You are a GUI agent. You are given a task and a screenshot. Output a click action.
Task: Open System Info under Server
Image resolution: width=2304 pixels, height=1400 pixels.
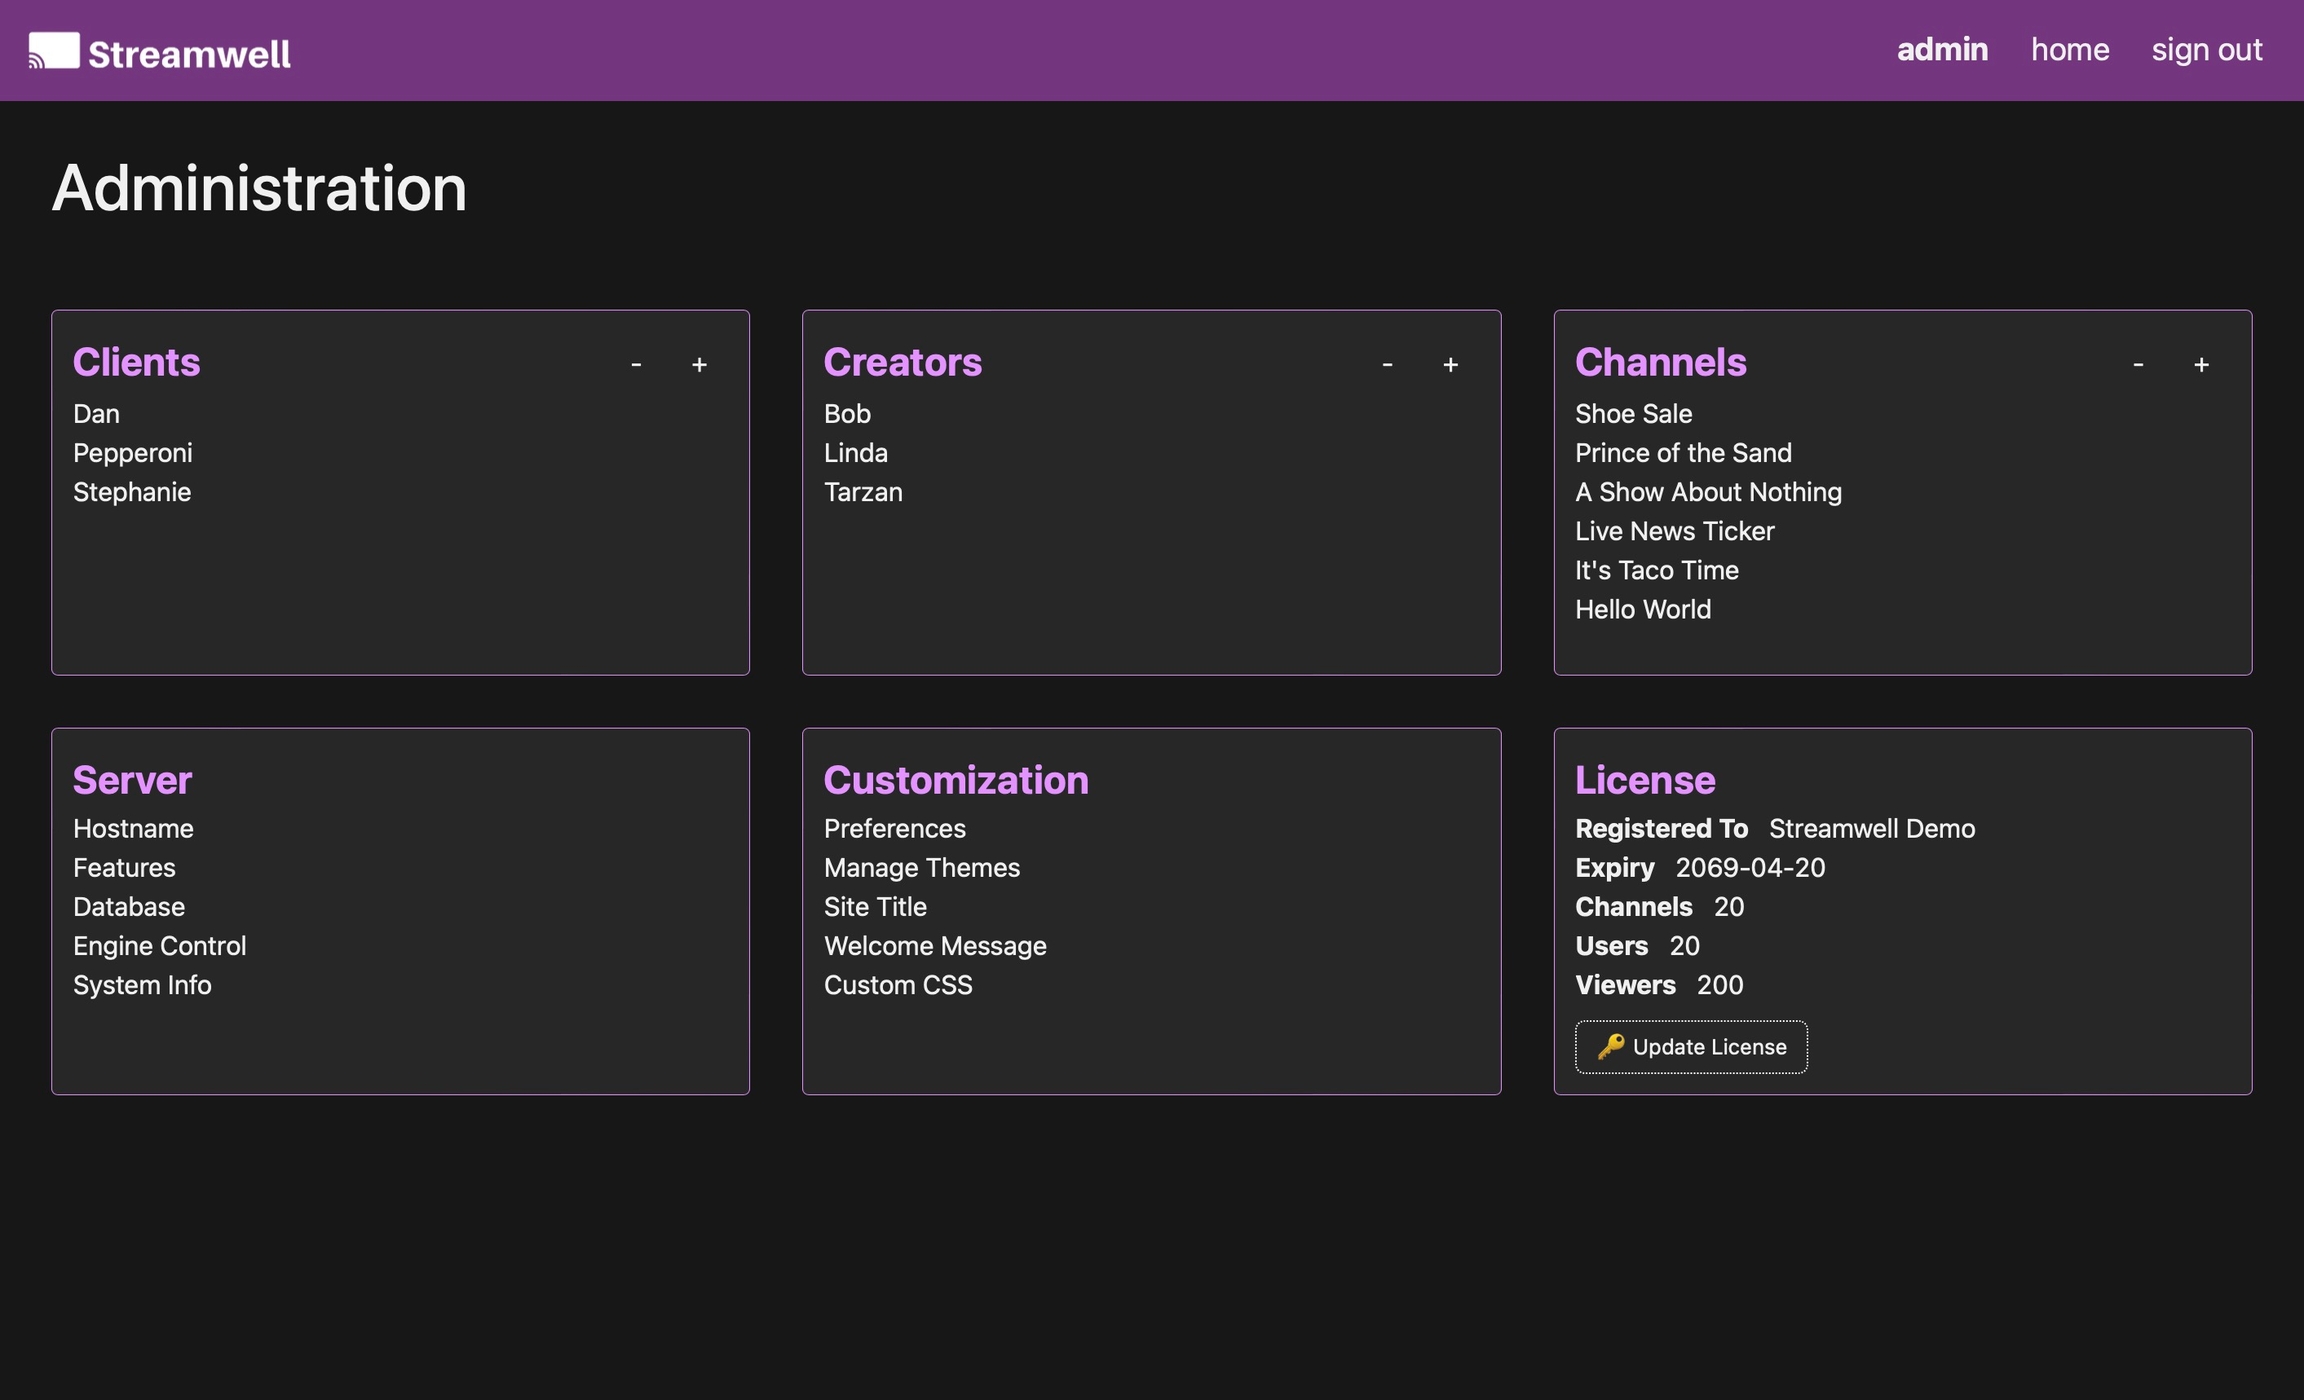142,985
